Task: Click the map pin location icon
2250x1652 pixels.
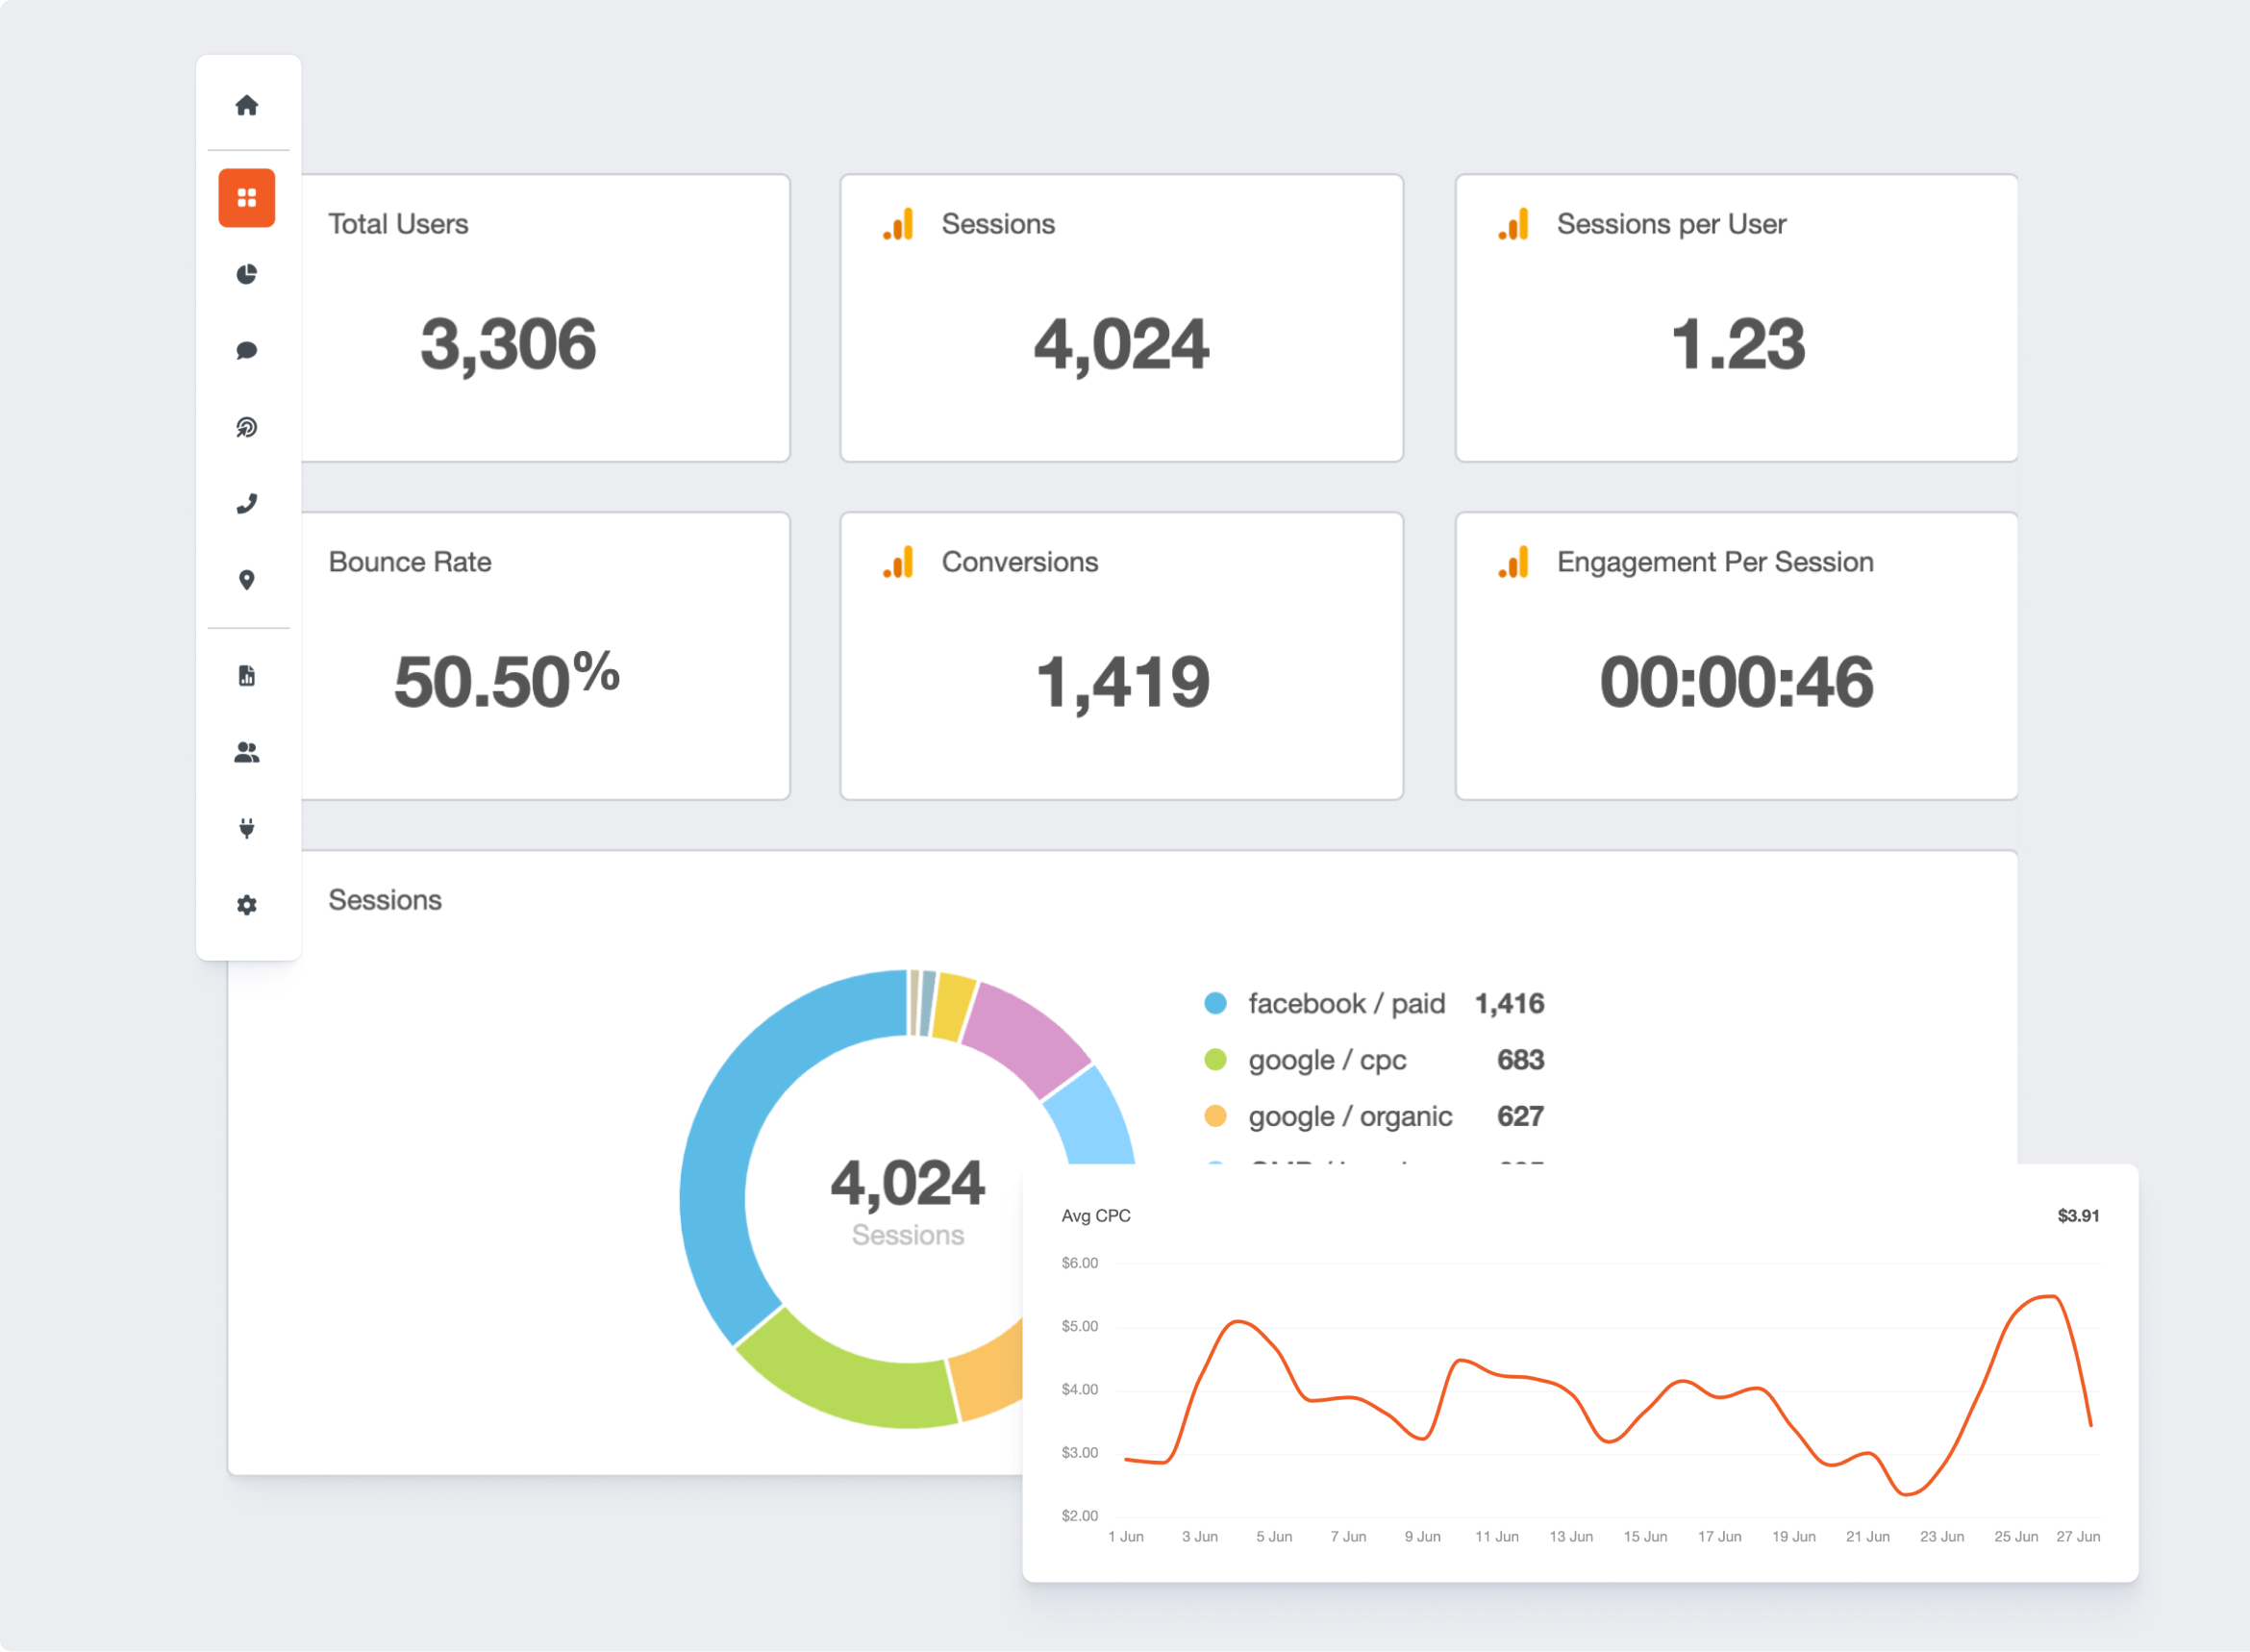Action: point(247,580)
